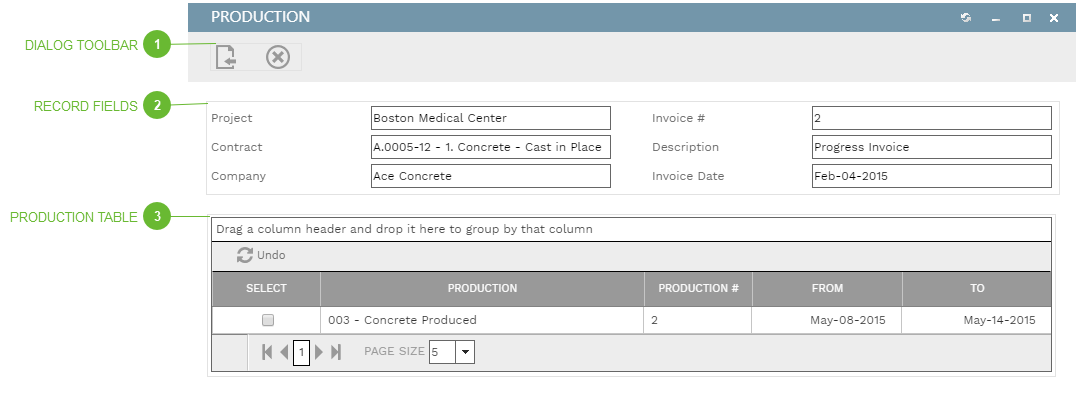Click the Undo refresh arrows icon

244,255
